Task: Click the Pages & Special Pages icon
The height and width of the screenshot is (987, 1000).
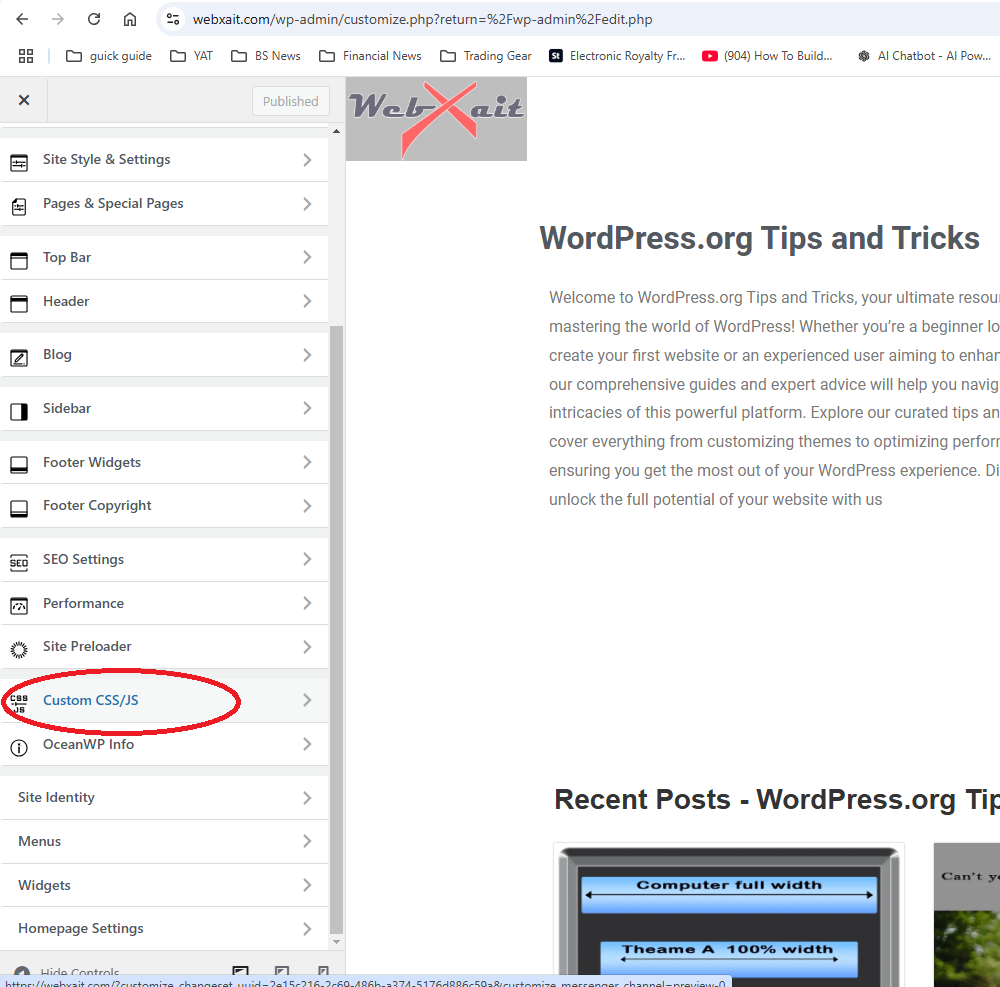Action: [19, 207]
